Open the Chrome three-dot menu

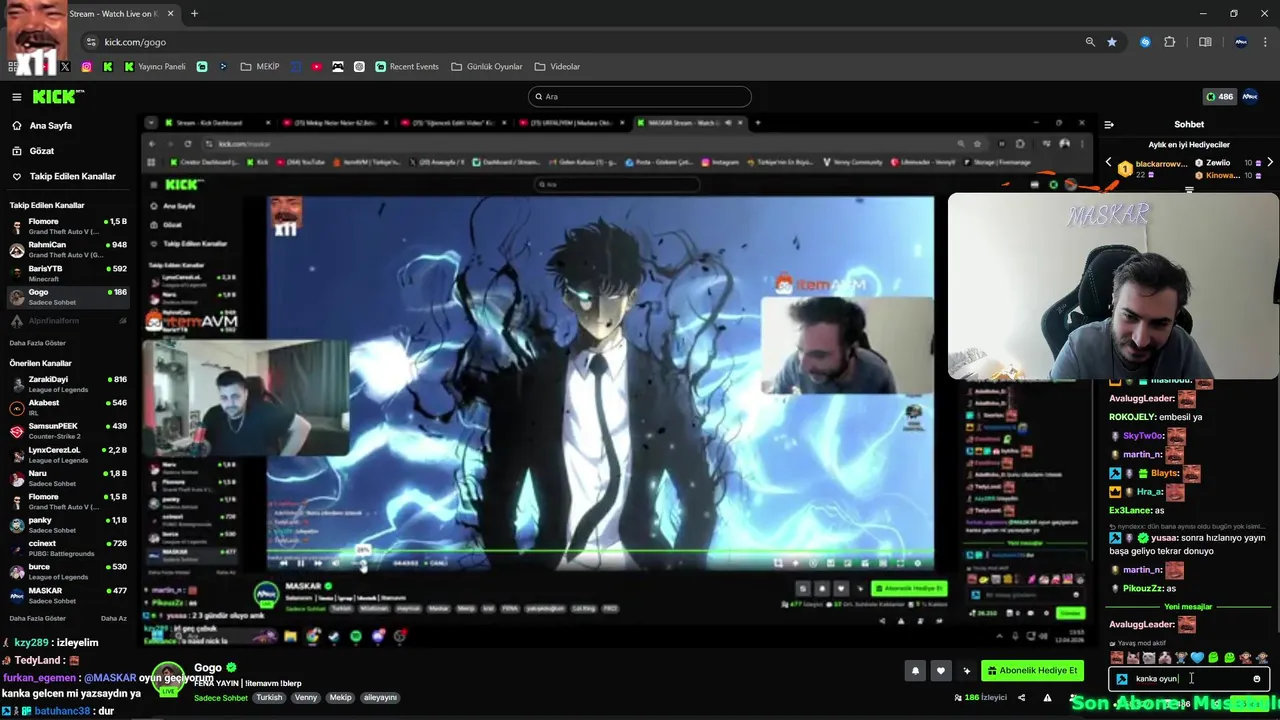pyautogui.click(x=1266, y=42)
